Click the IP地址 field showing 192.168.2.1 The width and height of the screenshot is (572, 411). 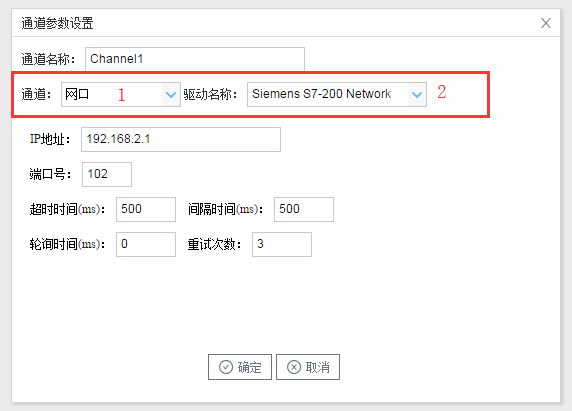[x=181, y=139]
